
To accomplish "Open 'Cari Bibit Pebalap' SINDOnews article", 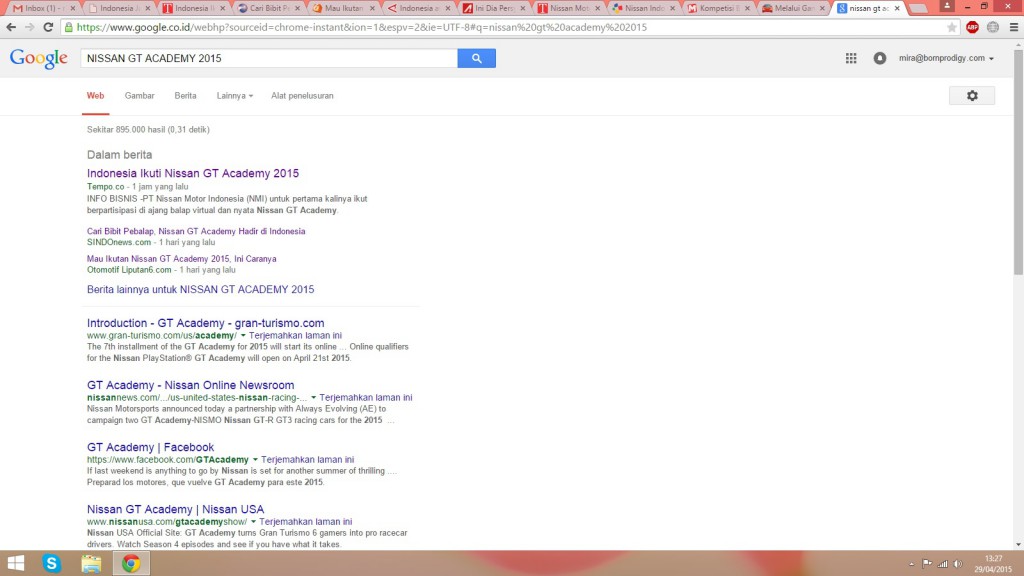I will (196, 231).
